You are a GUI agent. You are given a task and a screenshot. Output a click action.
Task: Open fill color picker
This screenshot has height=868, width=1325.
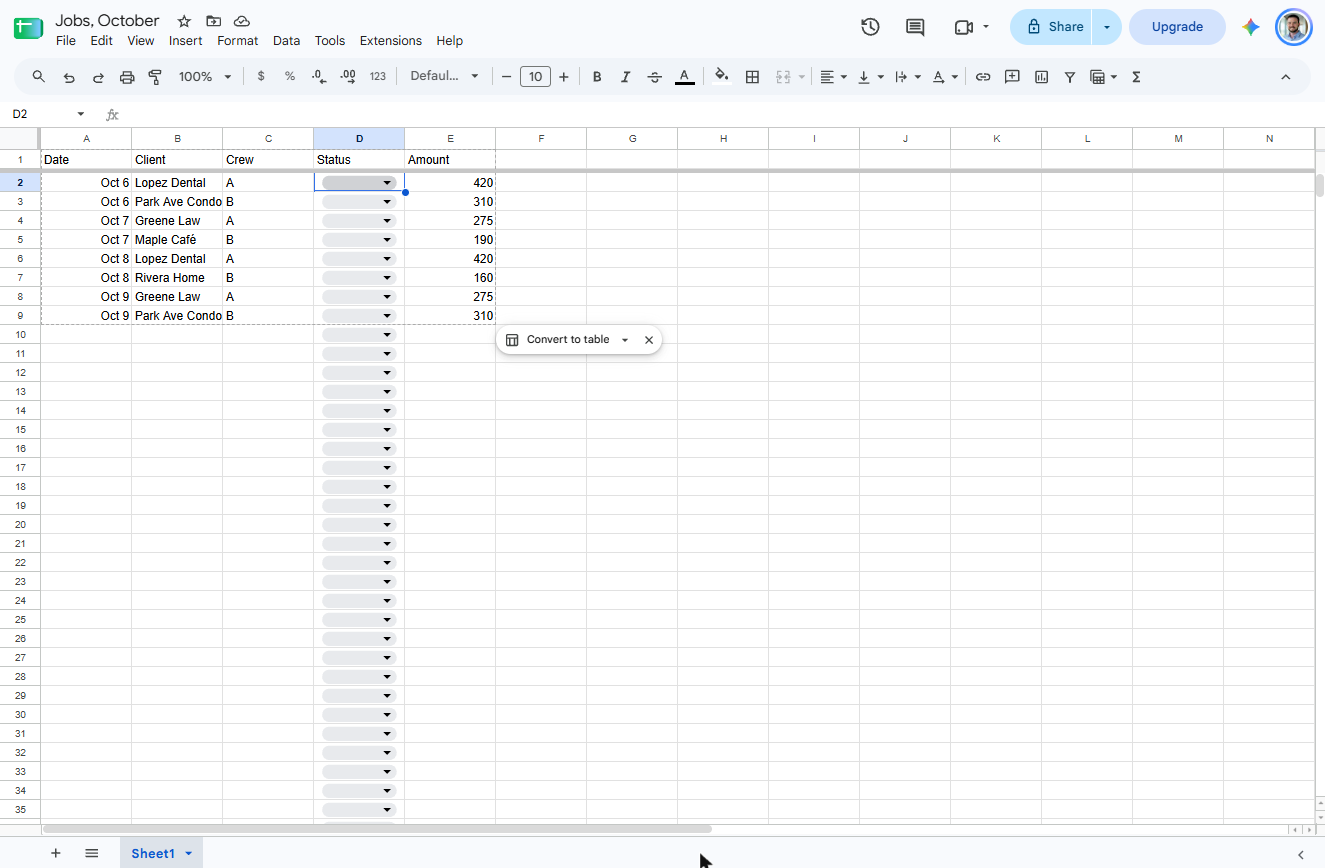point(722,77)
